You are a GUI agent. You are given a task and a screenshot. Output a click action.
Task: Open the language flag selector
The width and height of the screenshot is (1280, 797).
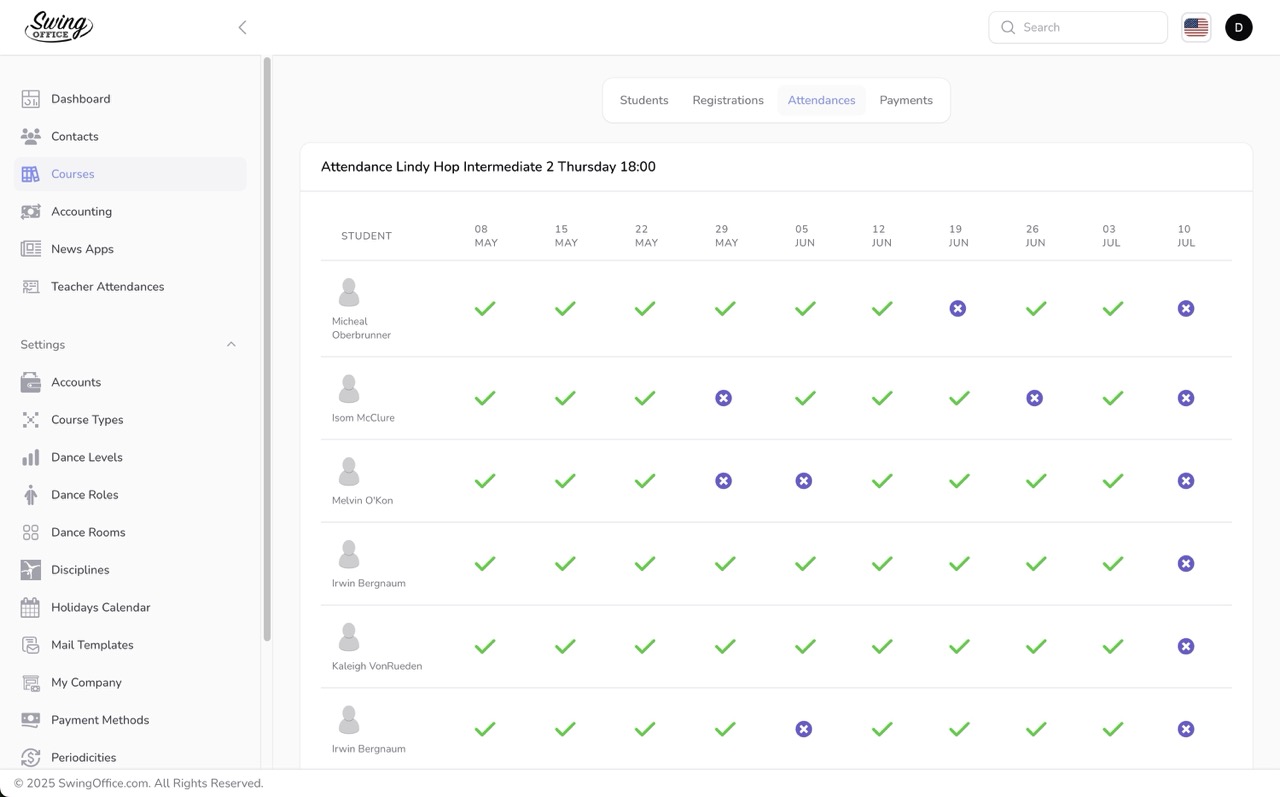coord(1196,27)
